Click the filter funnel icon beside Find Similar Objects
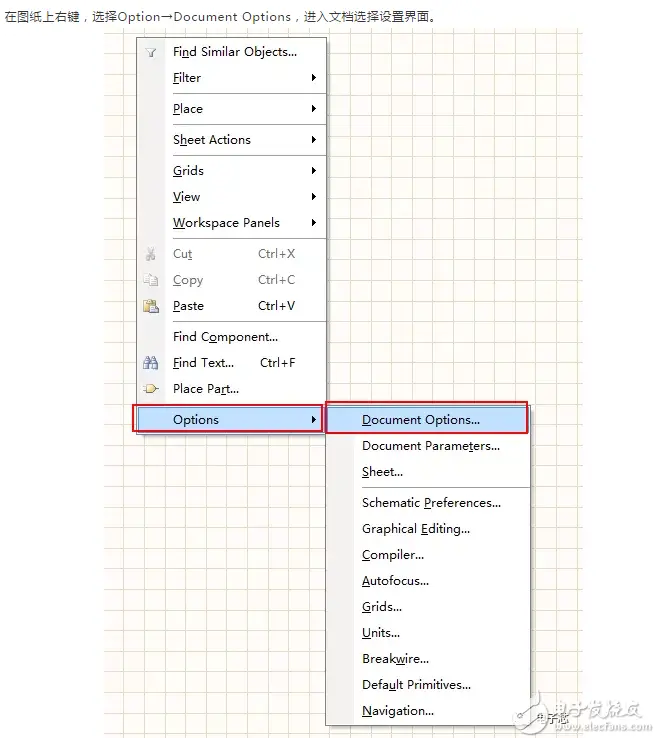The width and height of the screenshot is (655, 738). (151, 52)
